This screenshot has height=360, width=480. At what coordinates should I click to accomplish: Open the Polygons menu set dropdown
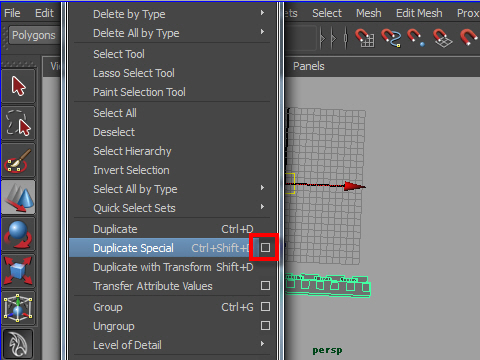tap(34, 35)
